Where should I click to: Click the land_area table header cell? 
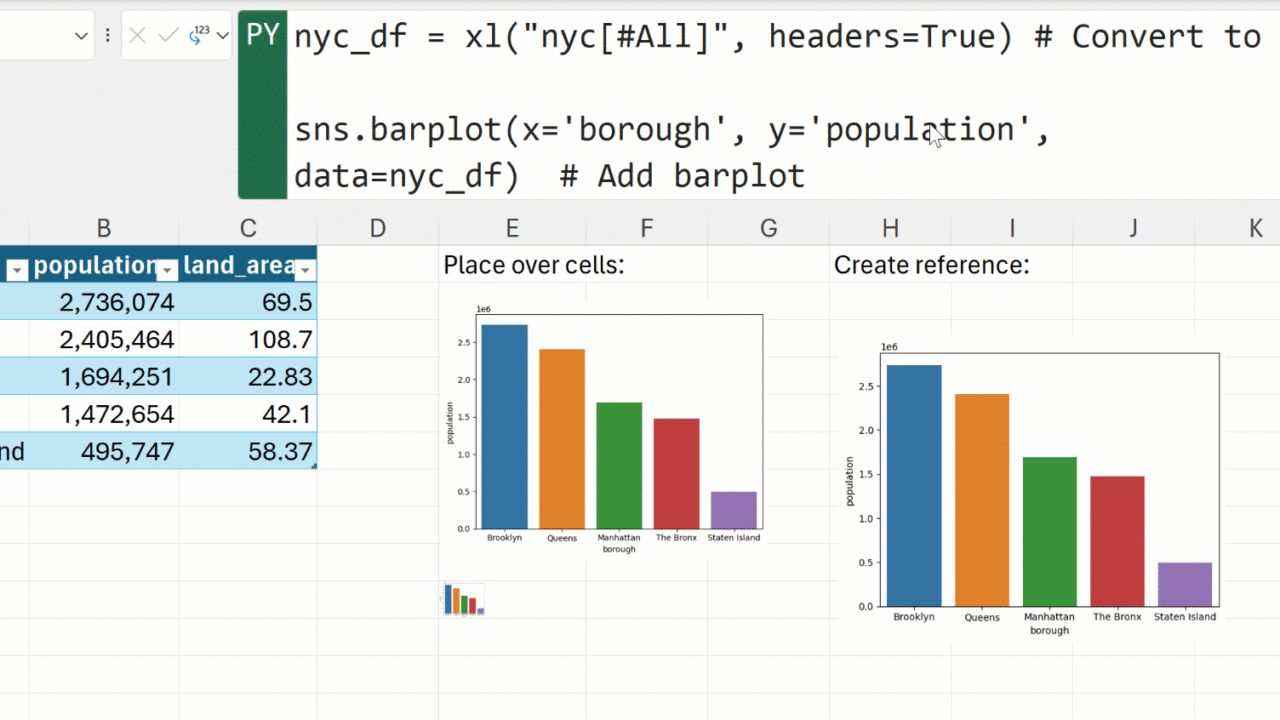coord(248,266)
